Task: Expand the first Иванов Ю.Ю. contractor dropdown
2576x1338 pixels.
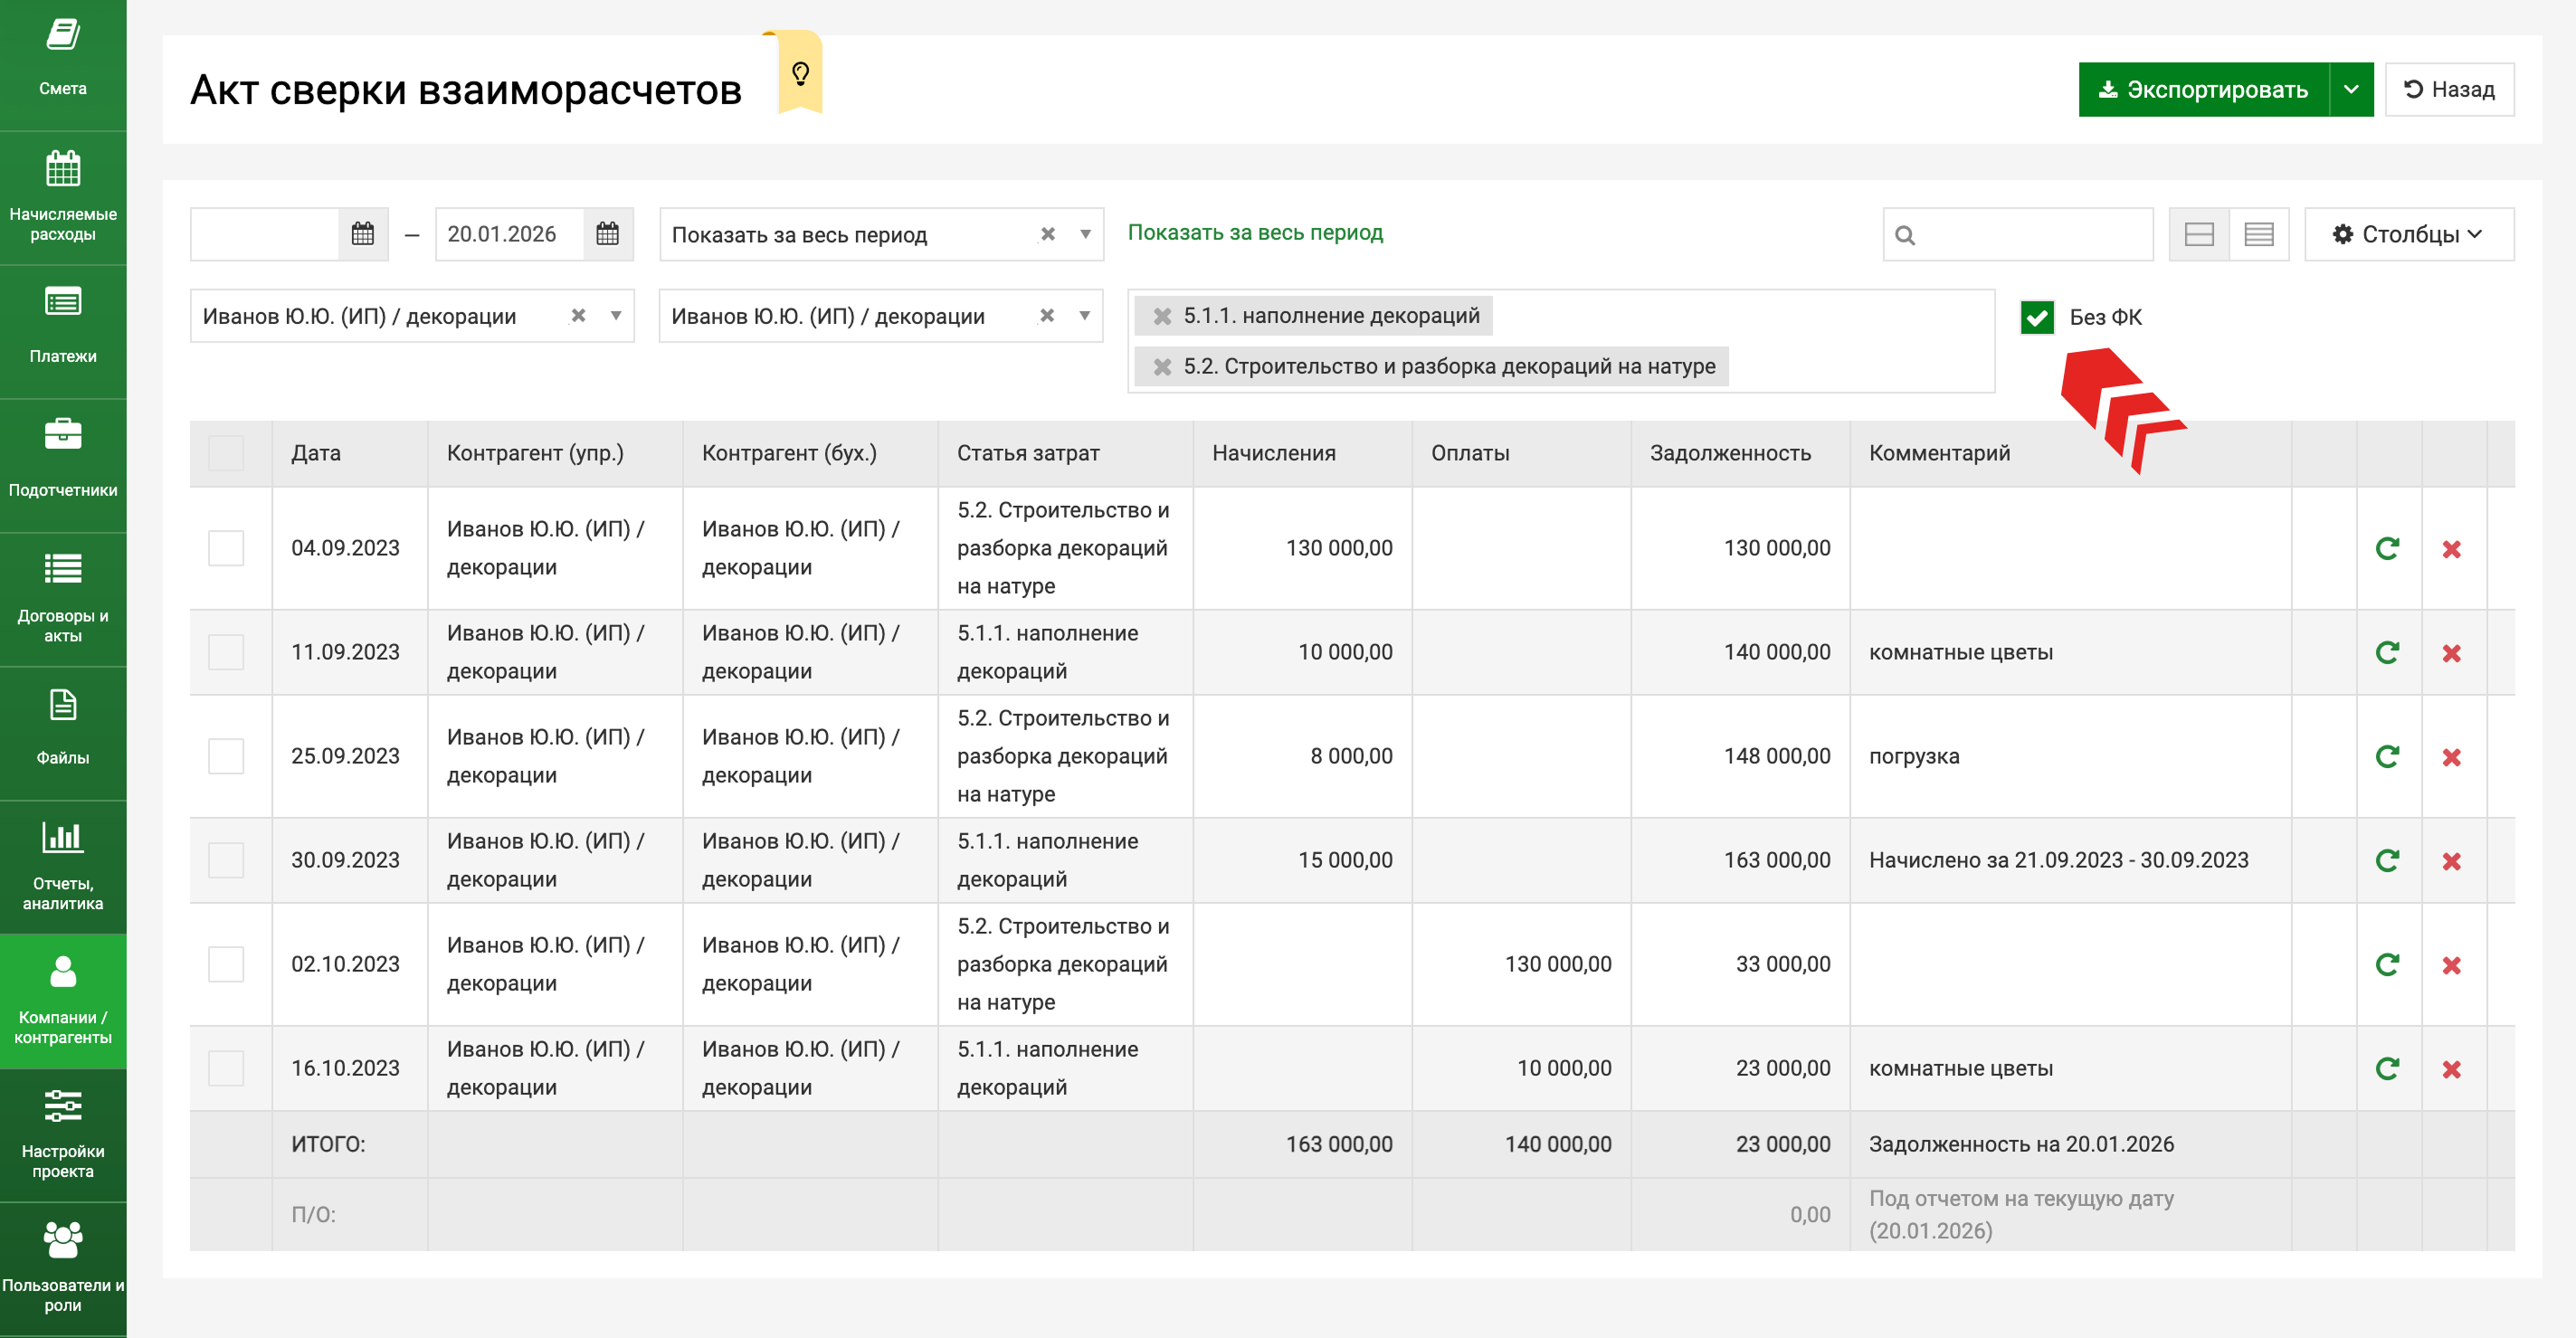Action: click(x=616, y=316)
